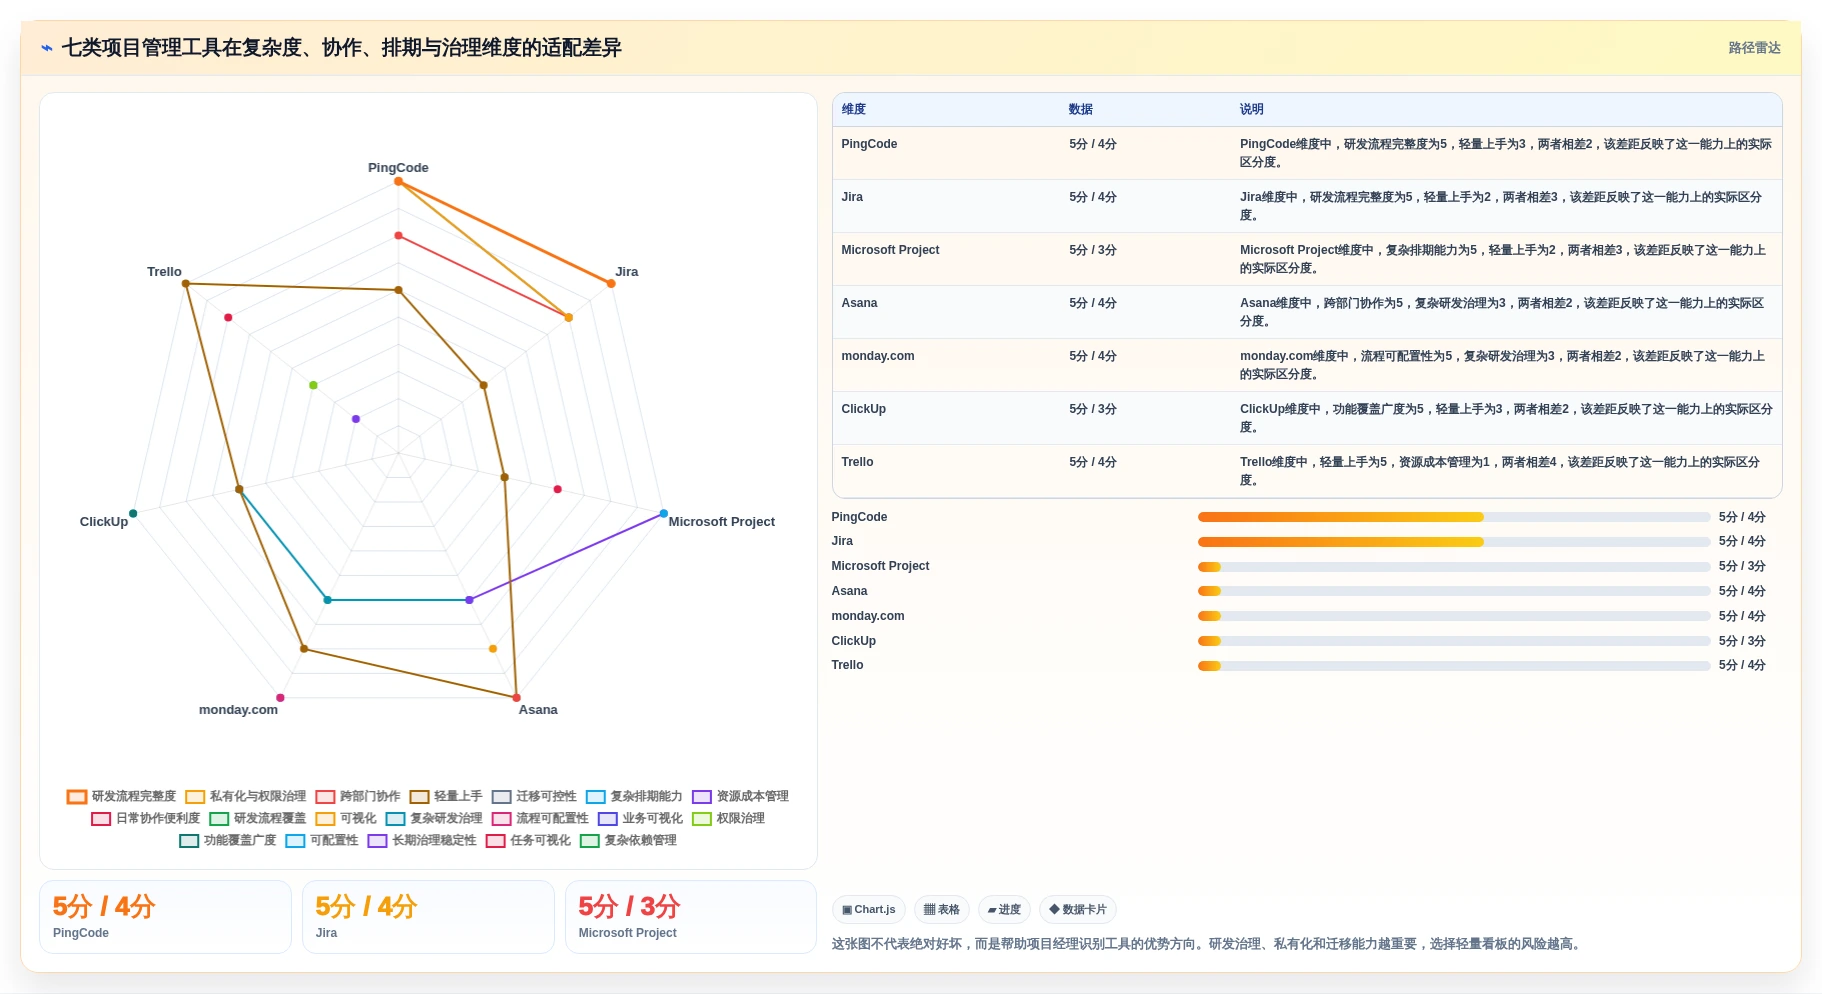Click the ClickUp progress bar
1822x994 pixels.
click(1454, 641)
